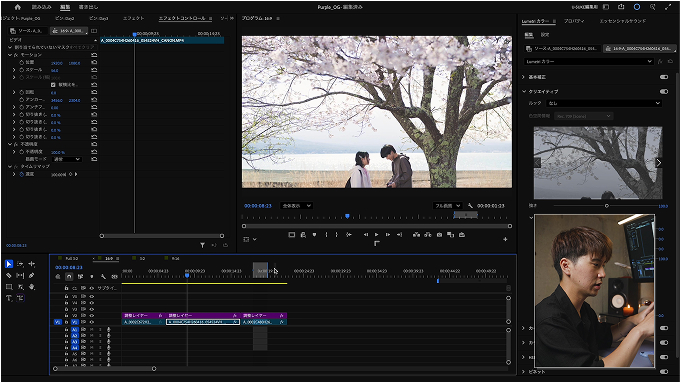This screenshot has width=681, height=383.
Task: Switch to the 9:16 sequence tab
Action: click(175, 258)
